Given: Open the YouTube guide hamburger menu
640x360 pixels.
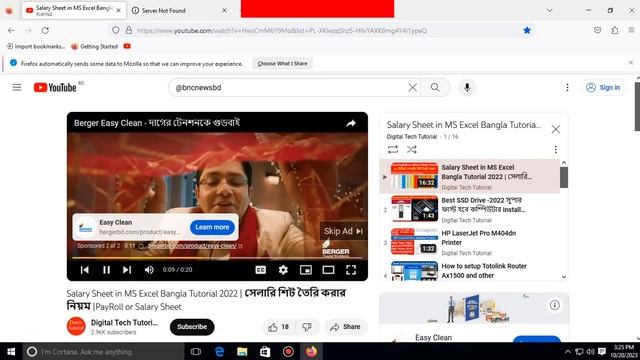Looking at the screenshot, I should 17,87.
